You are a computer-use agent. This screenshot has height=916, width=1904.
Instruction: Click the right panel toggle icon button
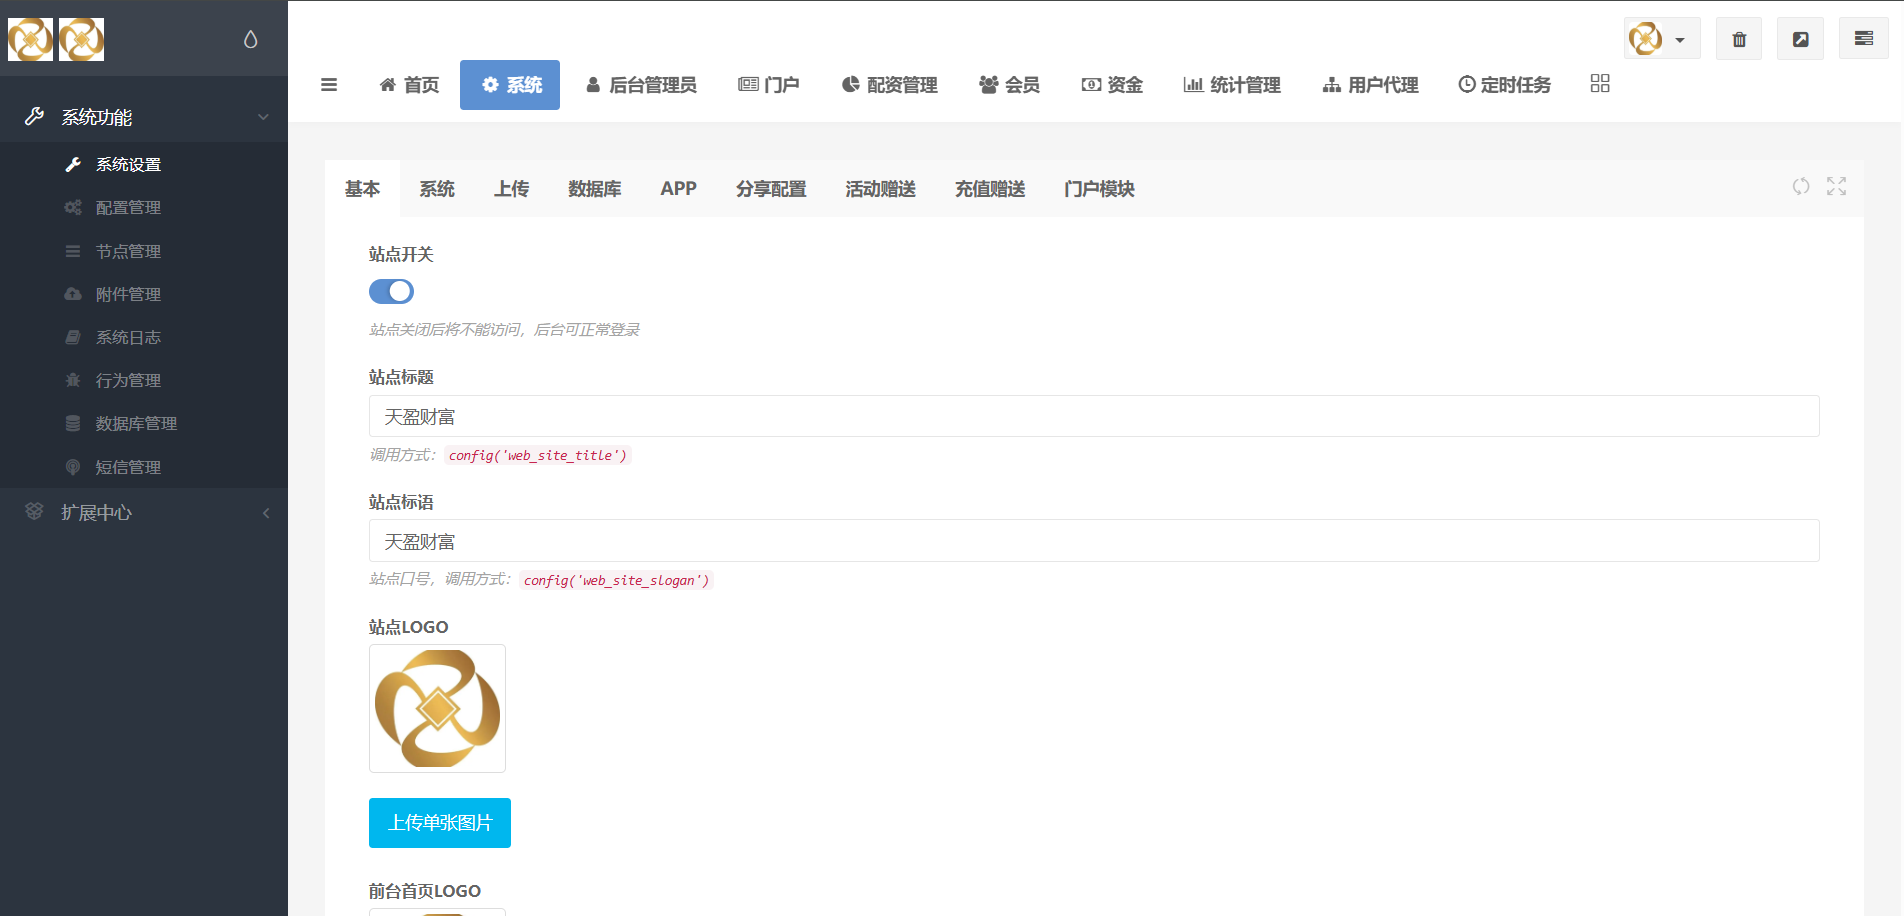point(1864,39)
